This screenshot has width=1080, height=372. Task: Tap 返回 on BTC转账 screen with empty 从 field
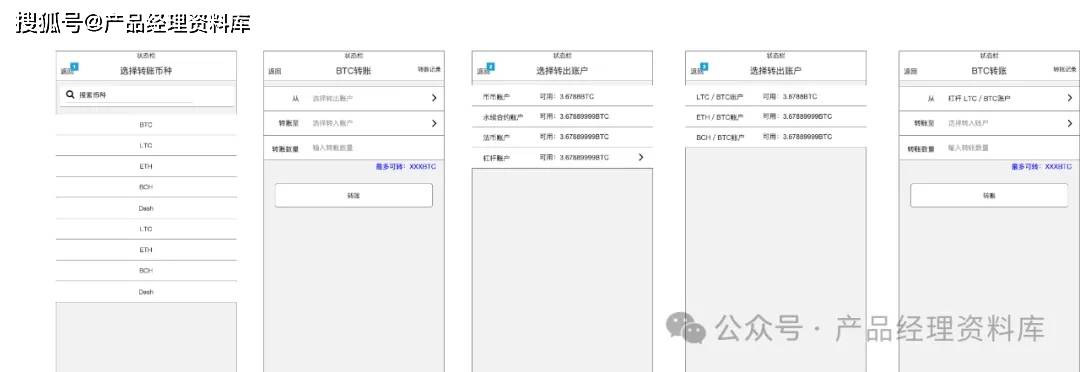(x=275, y=71)
